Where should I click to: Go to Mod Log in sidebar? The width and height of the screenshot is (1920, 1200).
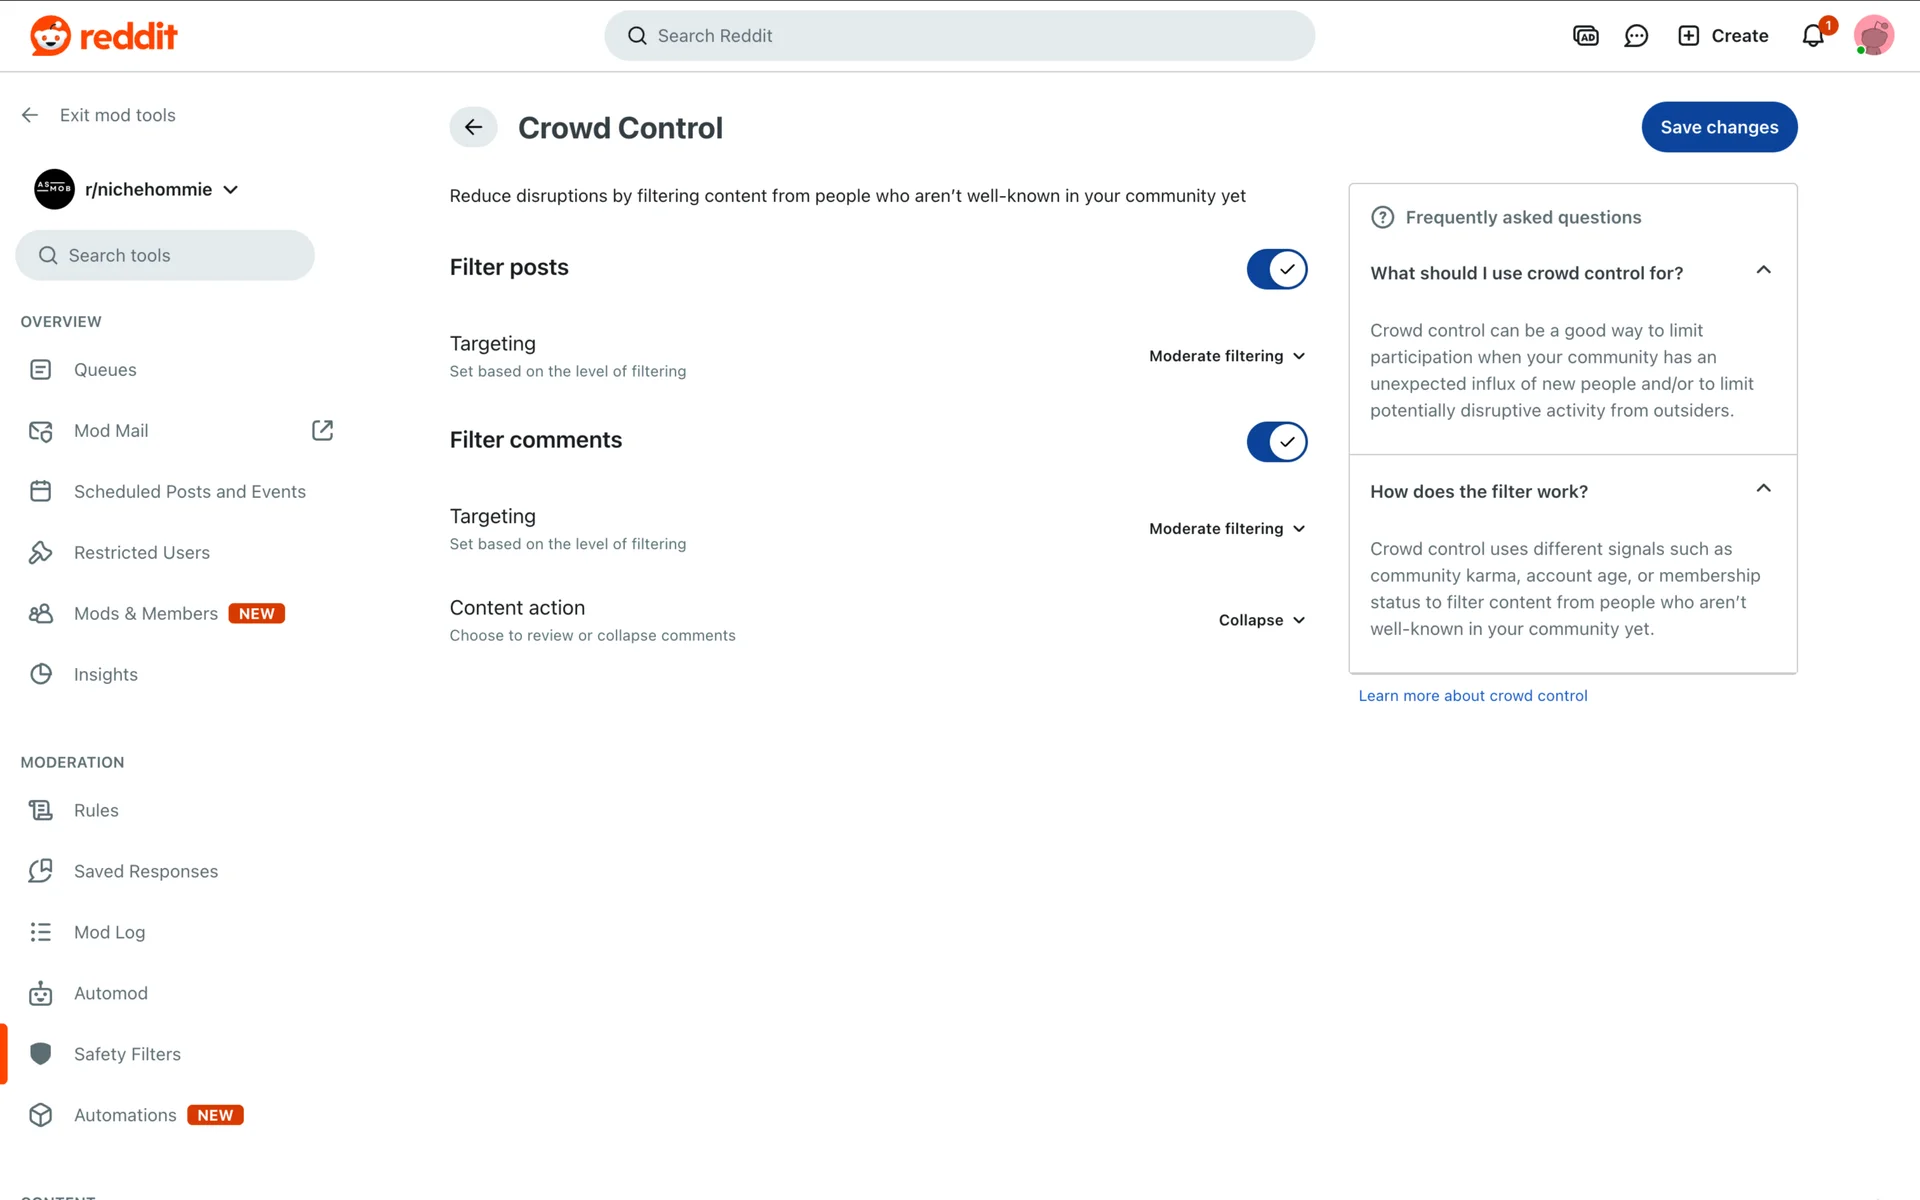point(109,932)
